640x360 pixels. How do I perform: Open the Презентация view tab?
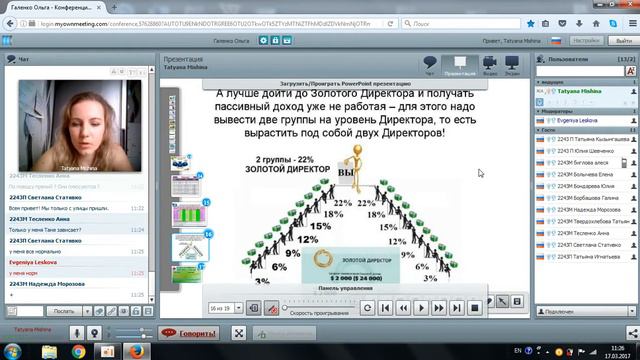(x=460, y=65)
